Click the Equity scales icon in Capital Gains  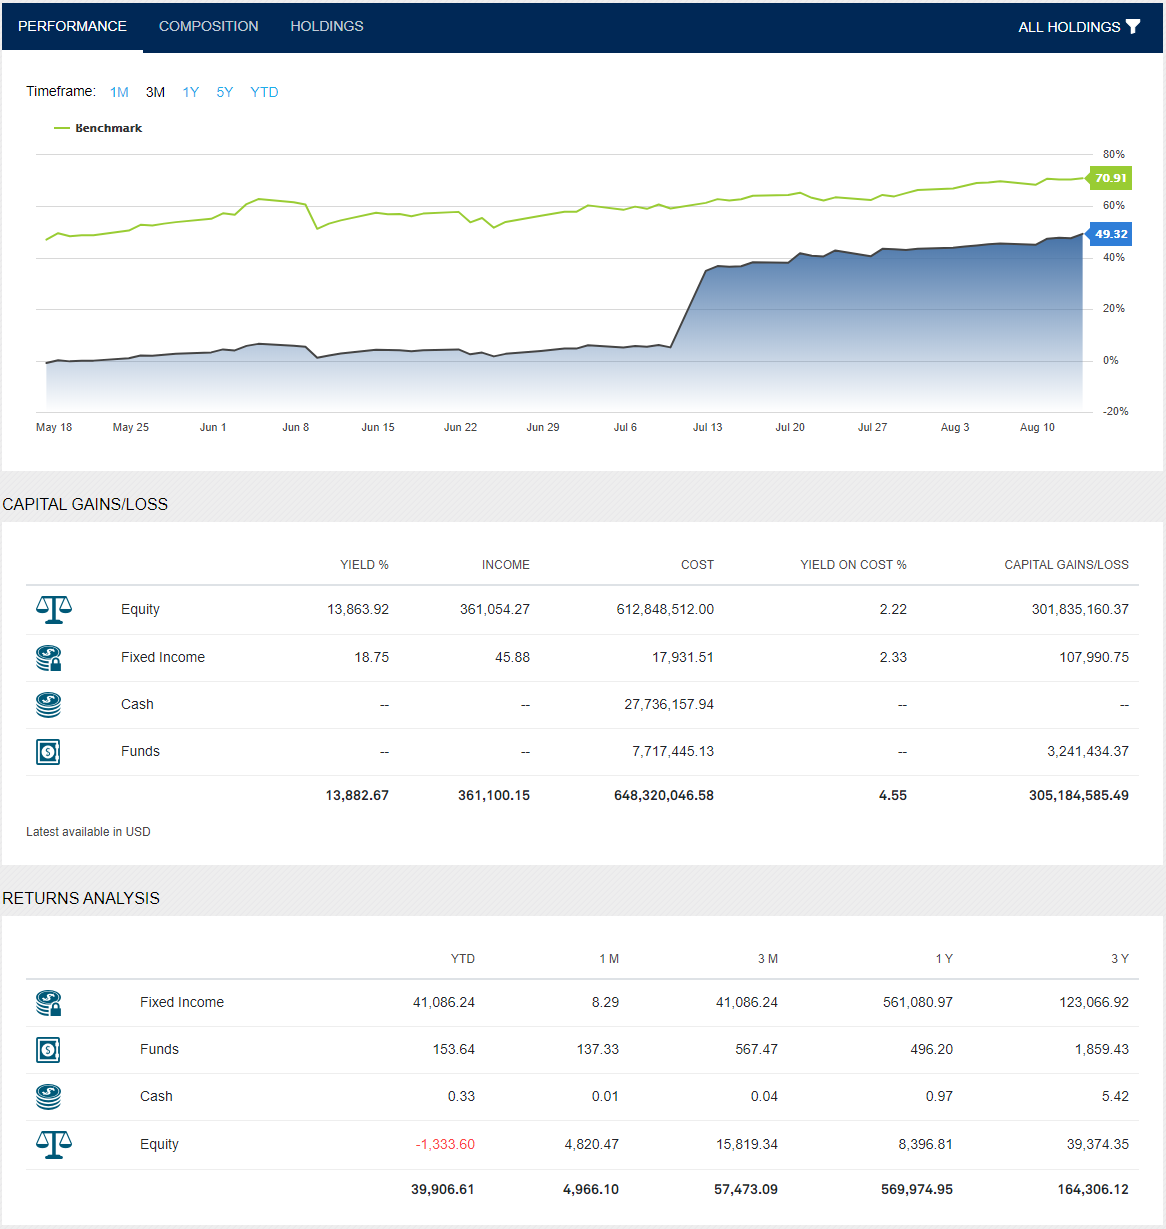click(53, 609)
